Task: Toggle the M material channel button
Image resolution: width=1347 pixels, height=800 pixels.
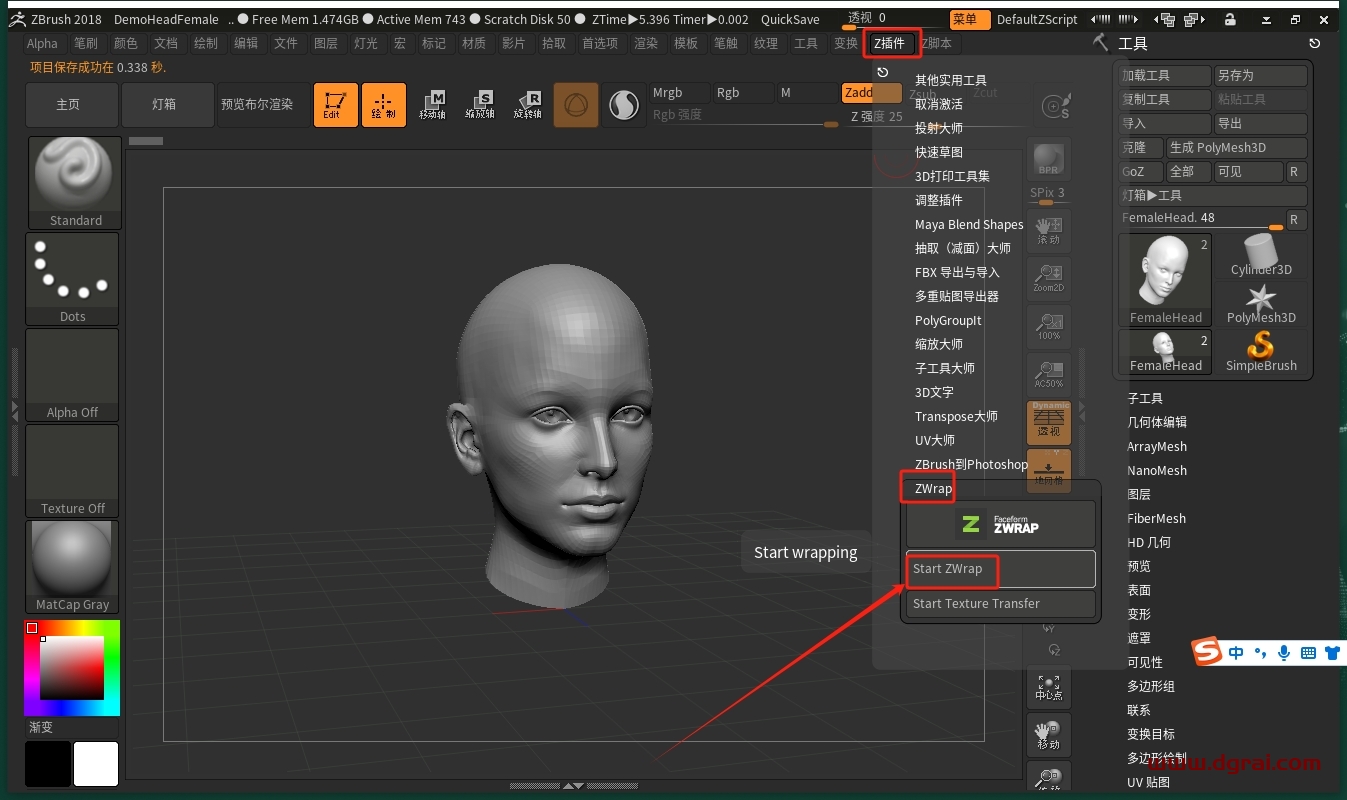Action: (806, 93)
